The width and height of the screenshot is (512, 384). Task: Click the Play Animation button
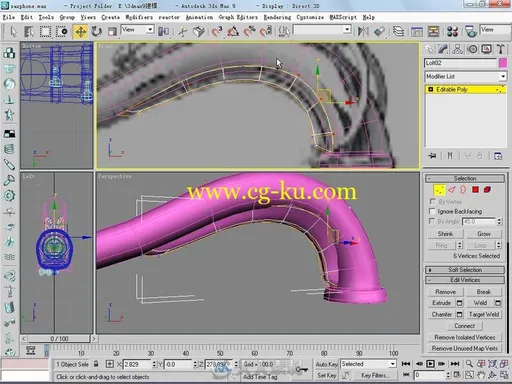tap(430, 364)
